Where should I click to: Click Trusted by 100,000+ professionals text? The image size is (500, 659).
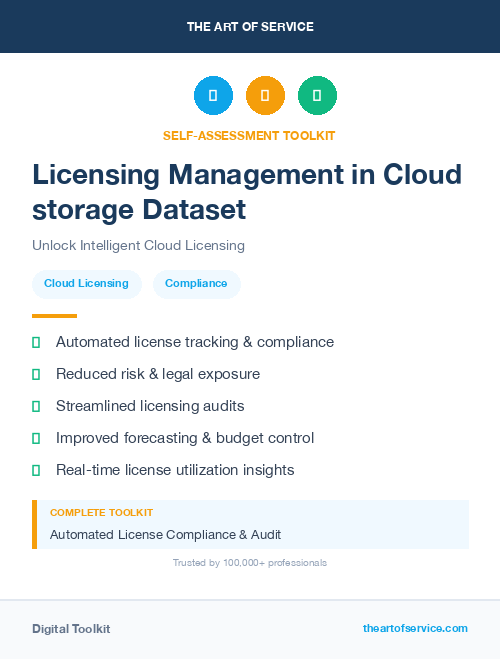pos(250,563)
